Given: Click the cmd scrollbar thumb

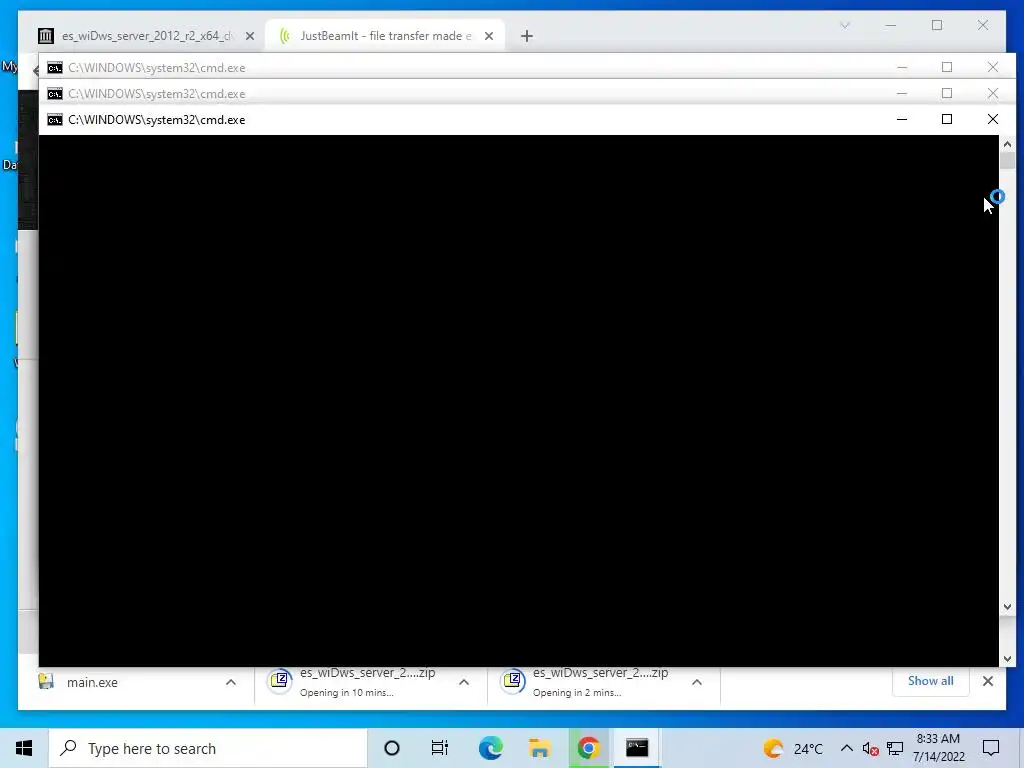Looking at the screenshot, I should coord(1007,161).
